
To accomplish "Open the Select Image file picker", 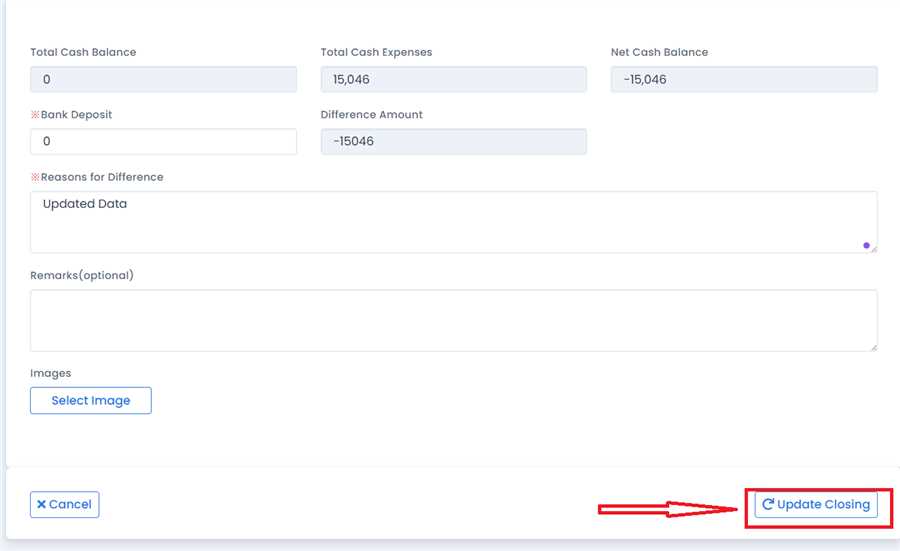I will pos(91,400).
